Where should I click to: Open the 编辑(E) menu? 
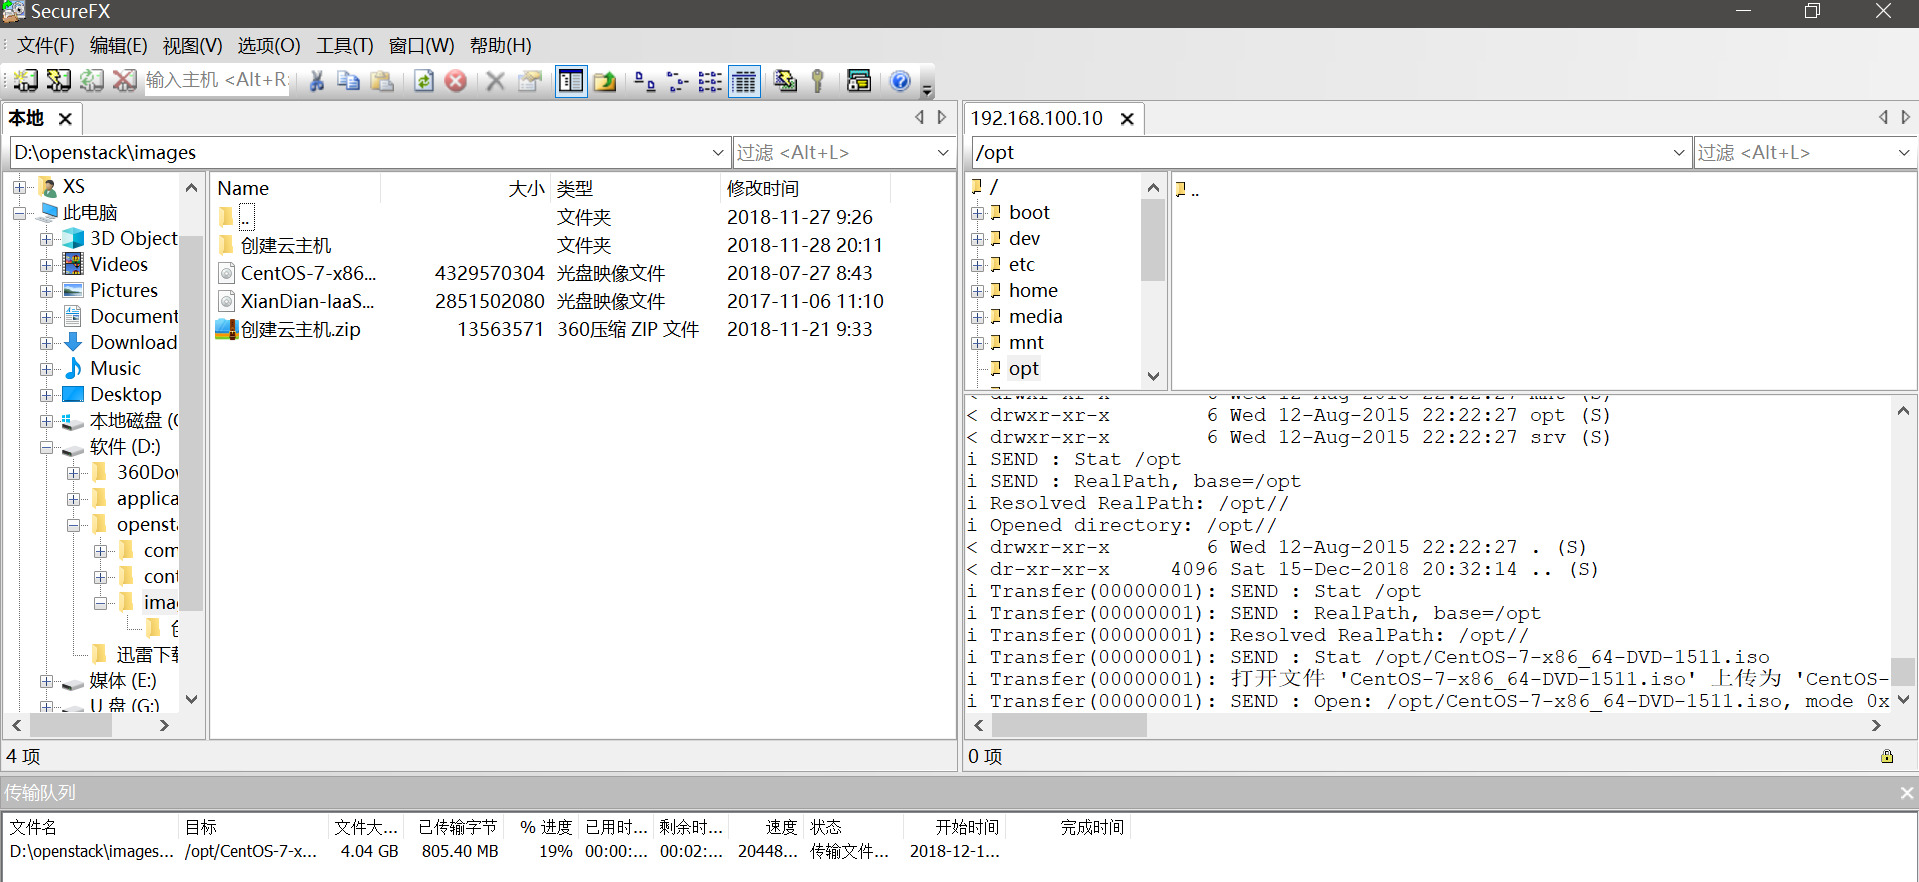[x=119, y=45]
